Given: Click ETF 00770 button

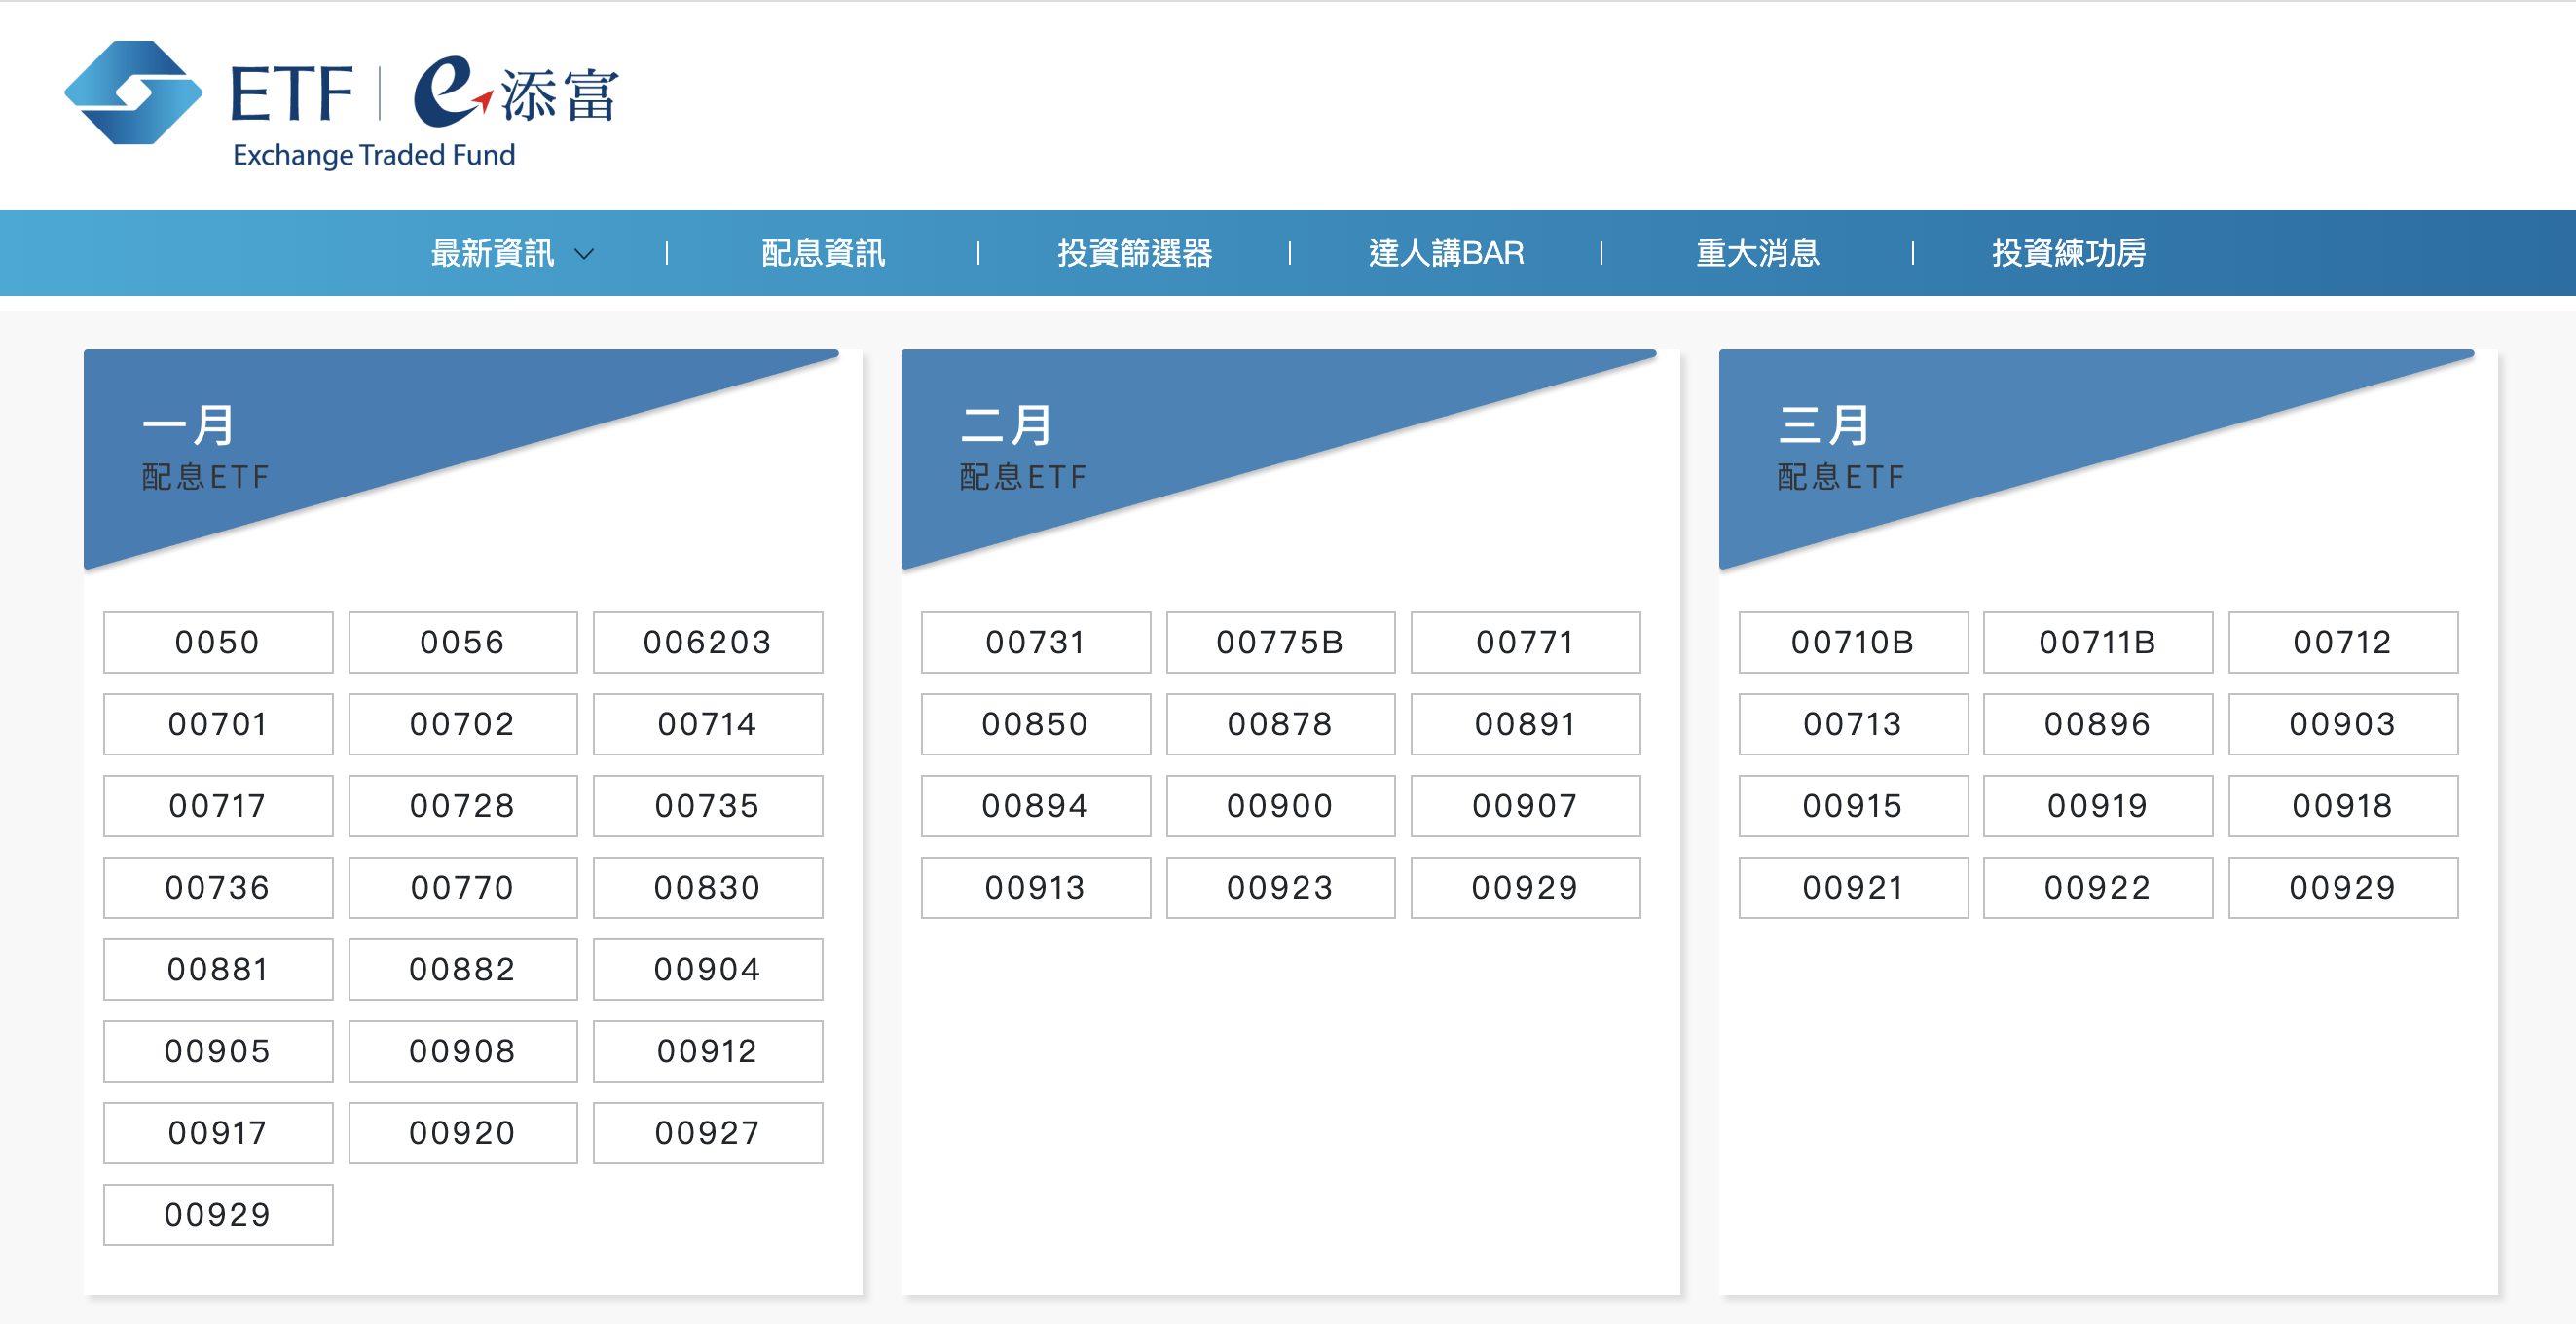Looking at the screenshot, I should (x=463, y=888).
